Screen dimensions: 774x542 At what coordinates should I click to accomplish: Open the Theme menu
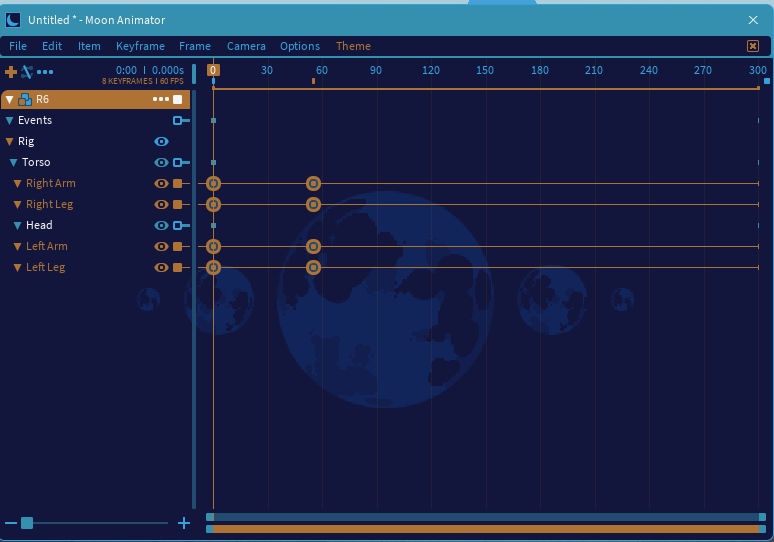point(353,46)
